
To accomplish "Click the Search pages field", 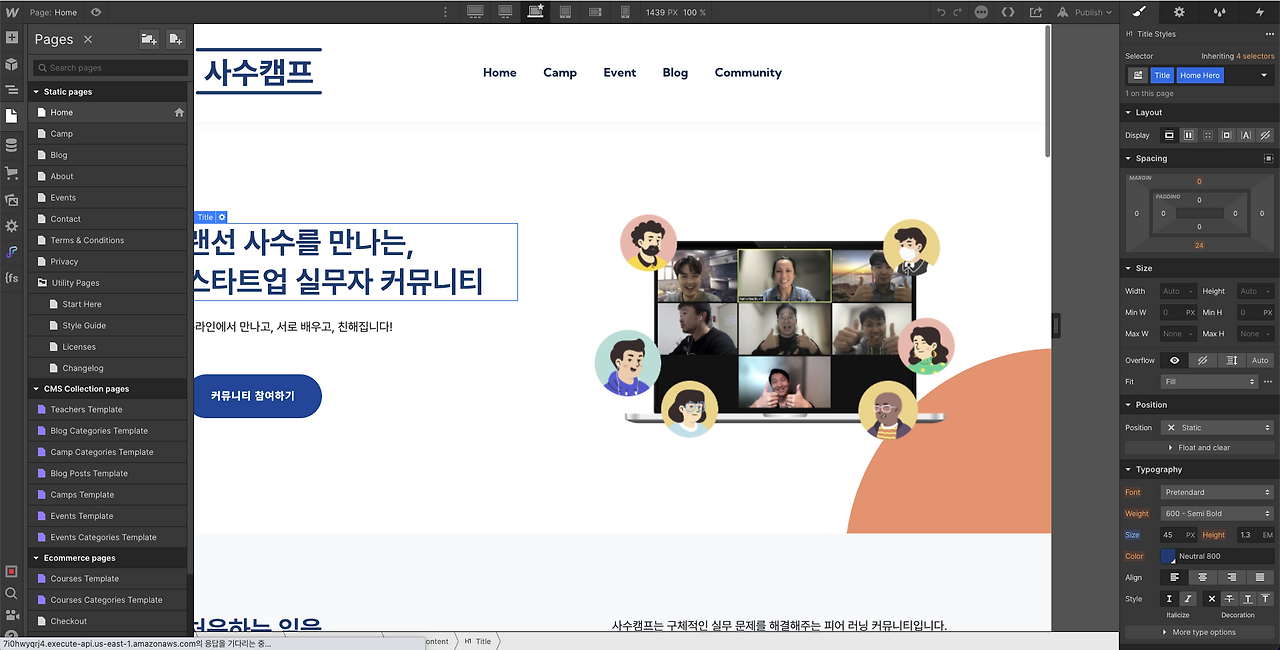I will pos(110,68).
